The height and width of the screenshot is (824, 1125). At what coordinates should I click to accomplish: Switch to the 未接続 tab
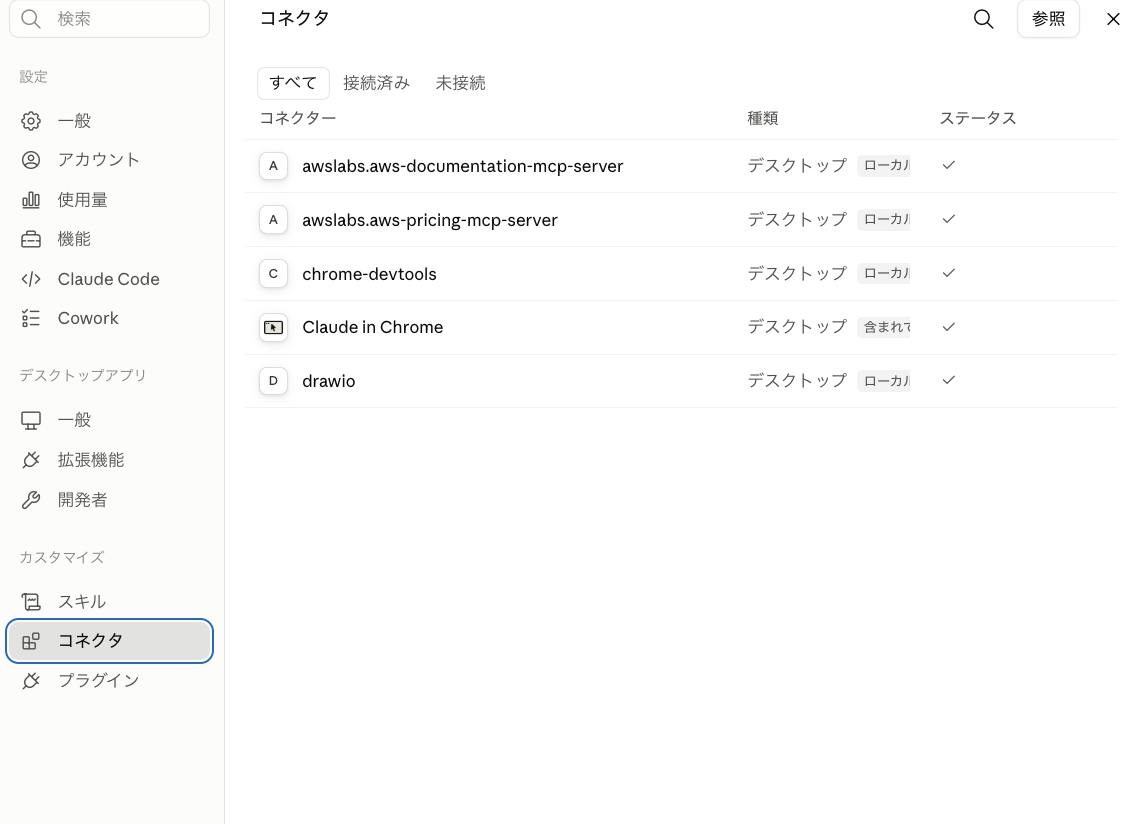point(461,83)
